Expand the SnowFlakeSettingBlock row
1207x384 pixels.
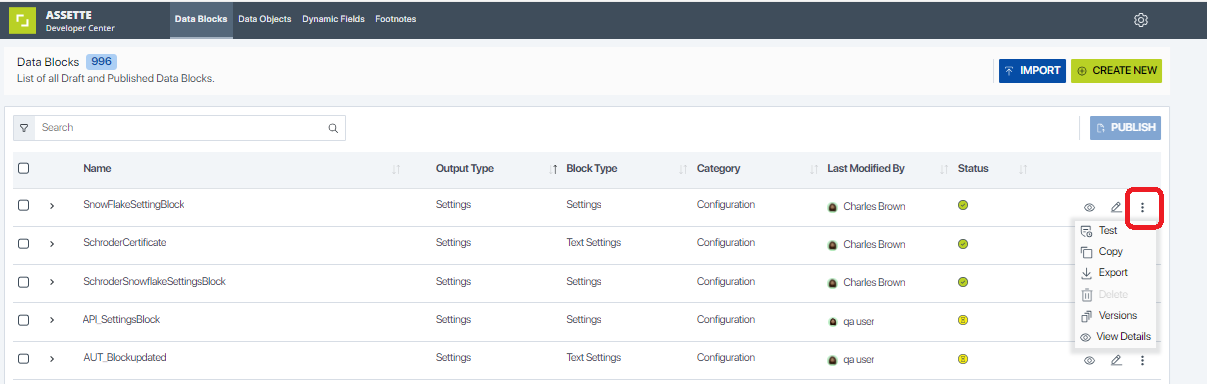(52, 205)
